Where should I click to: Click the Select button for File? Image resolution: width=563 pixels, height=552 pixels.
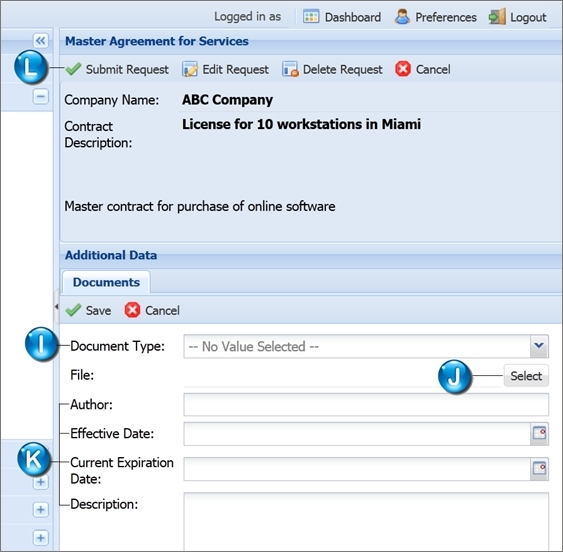(x=526, y=376)
